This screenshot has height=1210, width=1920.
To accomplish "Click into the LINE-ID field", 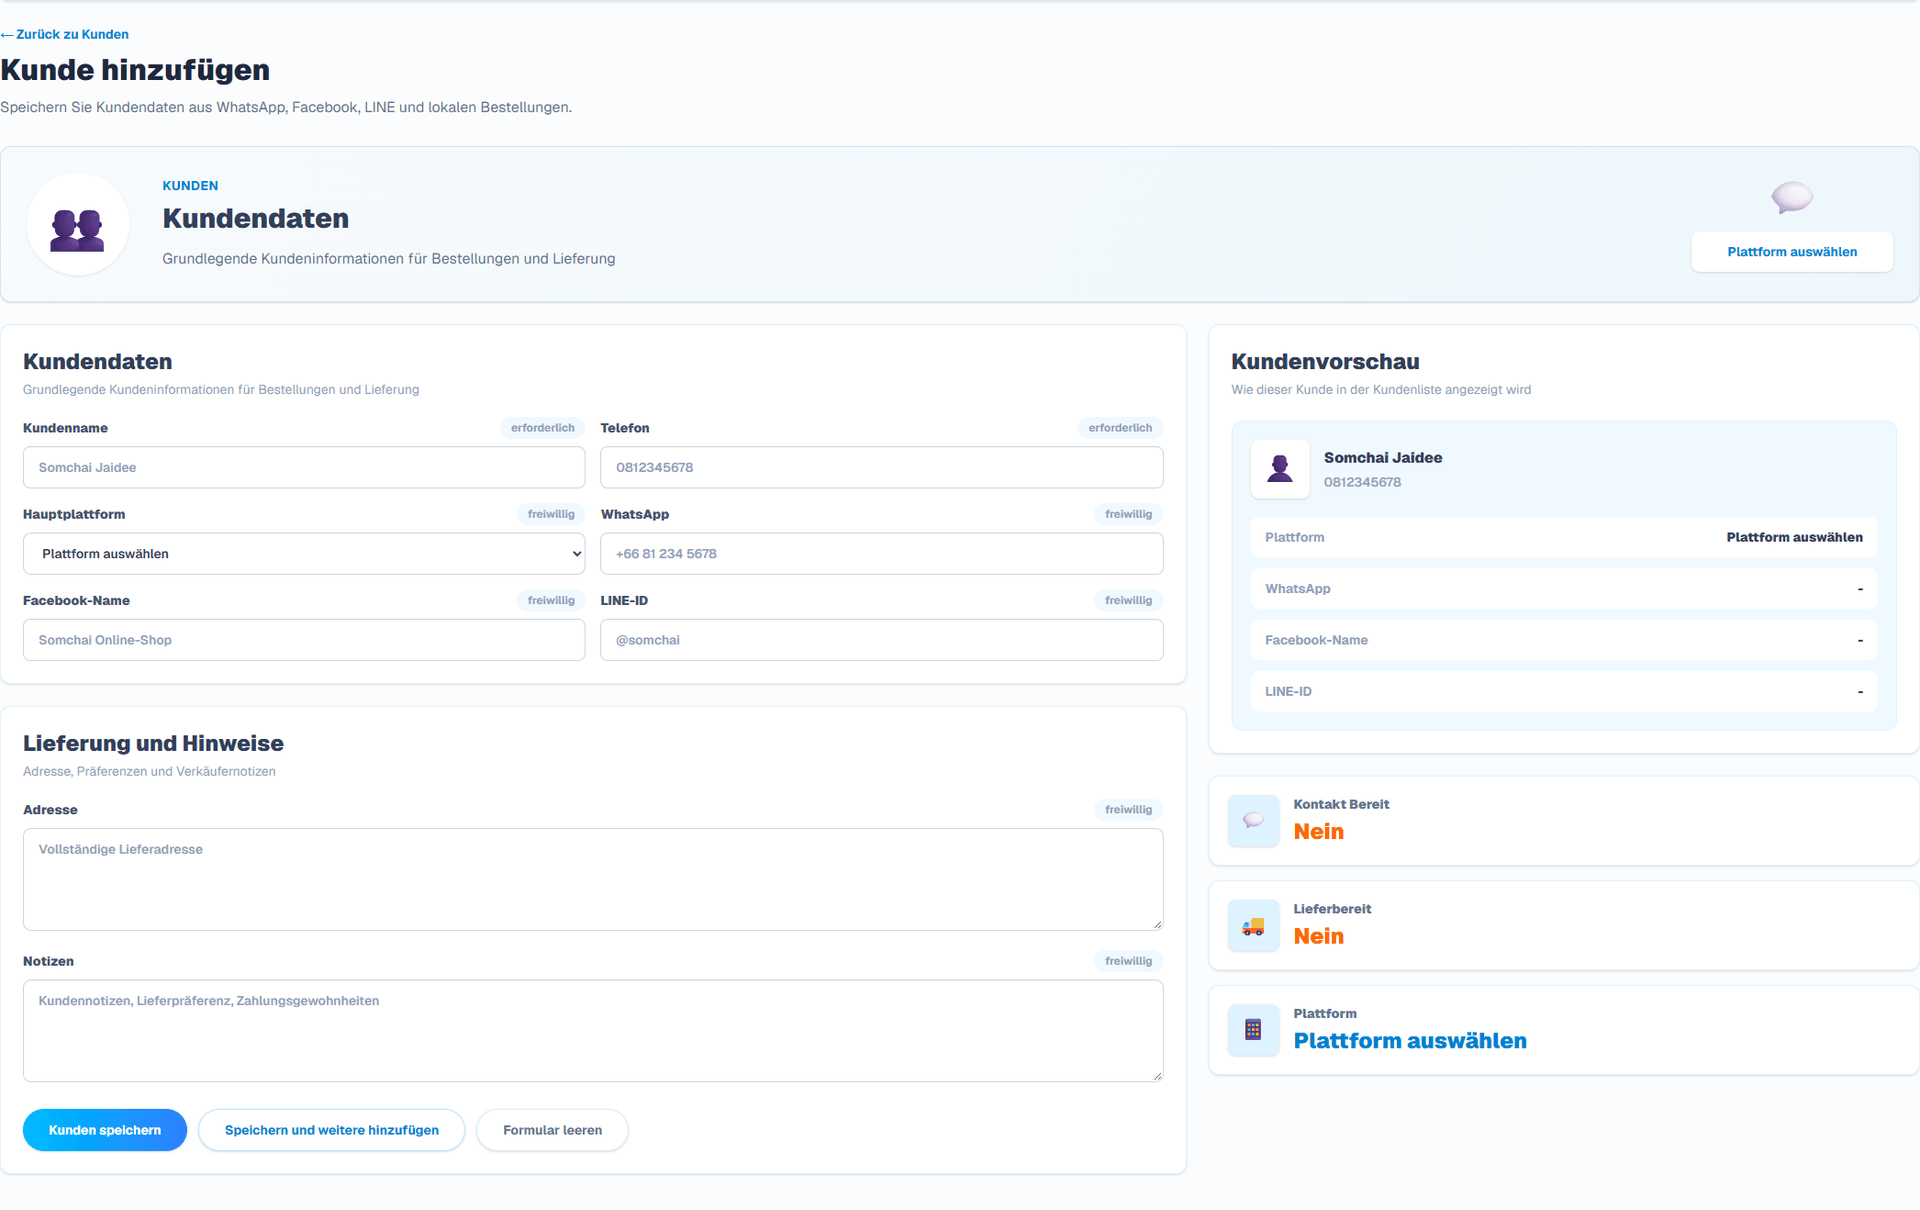I will pyautogui.click(x=881, y=640).
